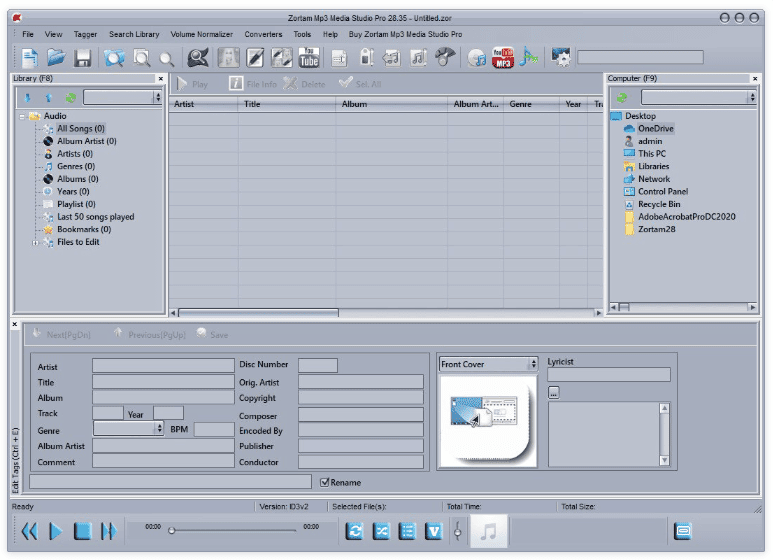This screenshot has height=560, width=773.
Task: Select Bookmarks (0) in Library tree
Action: tap(84, 229)
